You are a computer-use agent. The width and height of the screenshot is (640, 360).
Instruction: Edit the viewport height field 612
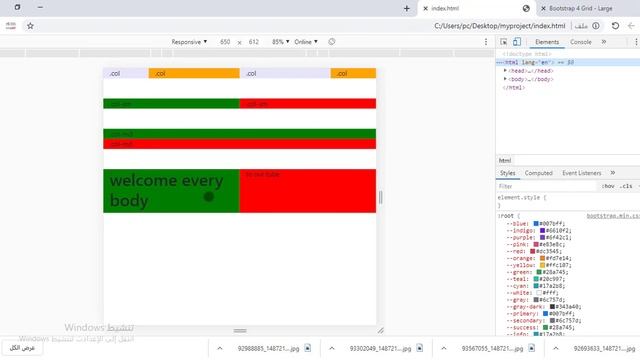click(253, 42)
